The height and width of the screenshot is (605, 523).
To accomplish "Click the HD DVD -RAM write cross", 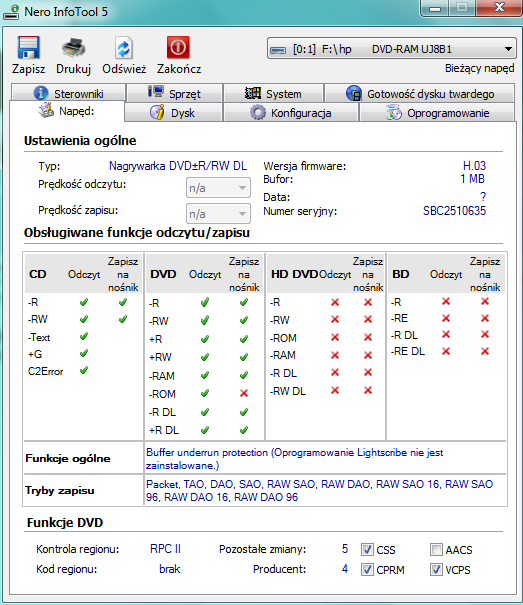I will [368, 355].
